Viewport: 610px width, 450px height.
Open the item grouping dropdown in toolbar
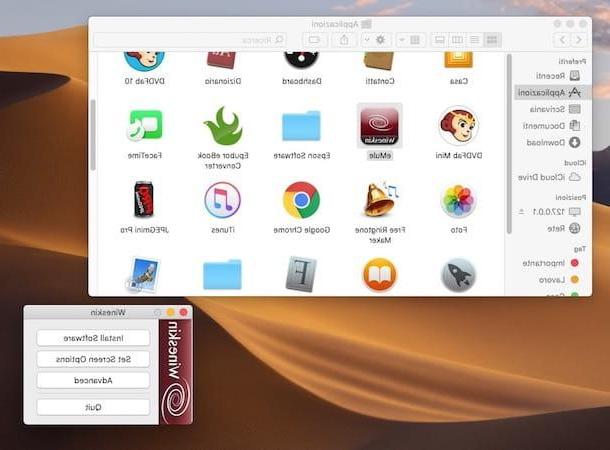(x=410, y=40)
